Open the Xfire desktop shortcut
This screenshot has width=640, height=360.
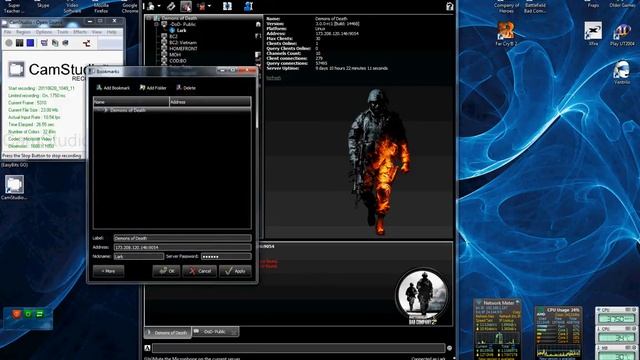pos(593,33)
